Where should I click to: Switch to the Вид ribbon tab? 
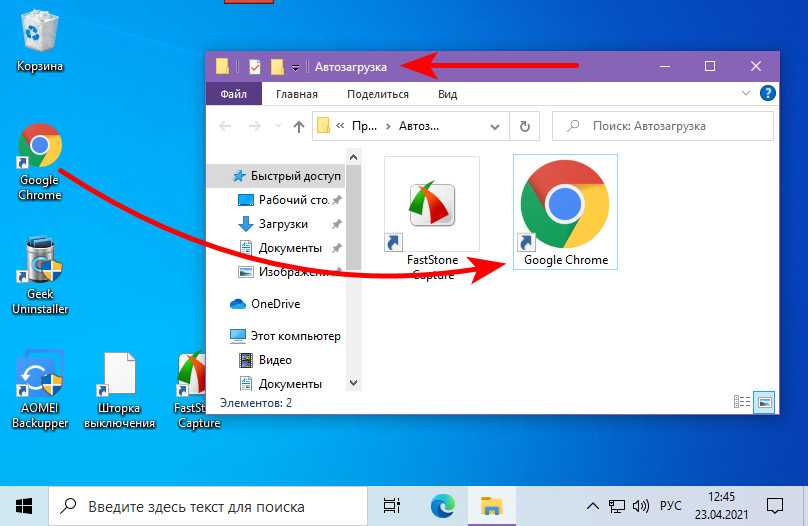pos(447,94)
